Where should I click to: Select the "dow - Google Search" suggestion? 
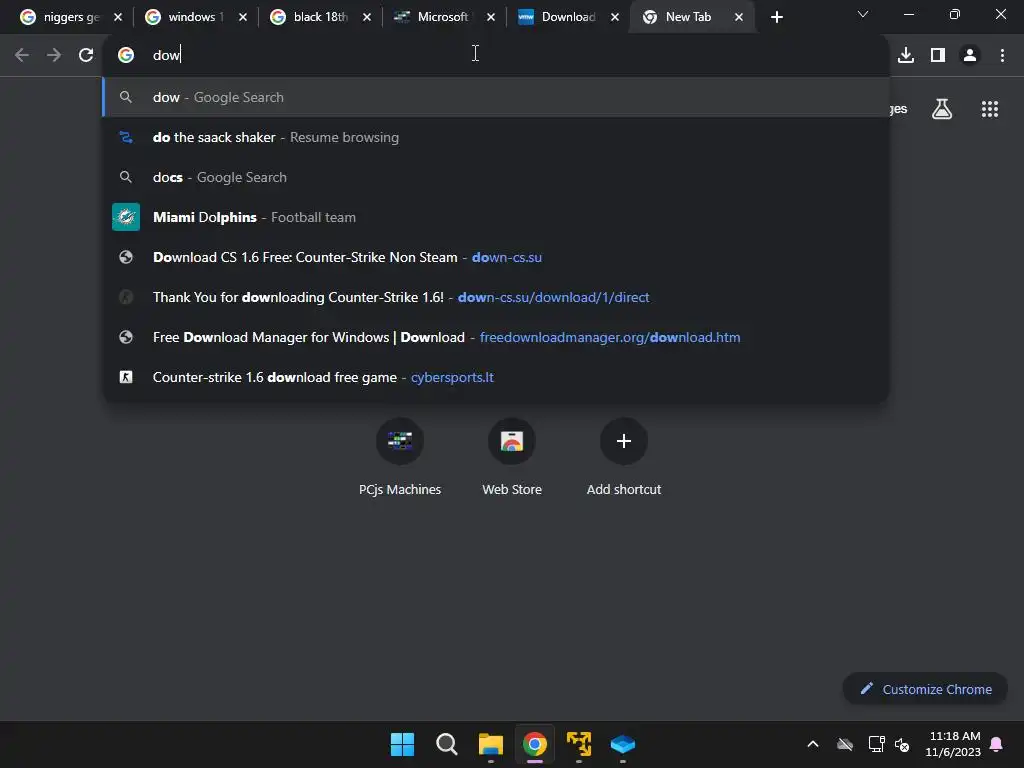496,97
